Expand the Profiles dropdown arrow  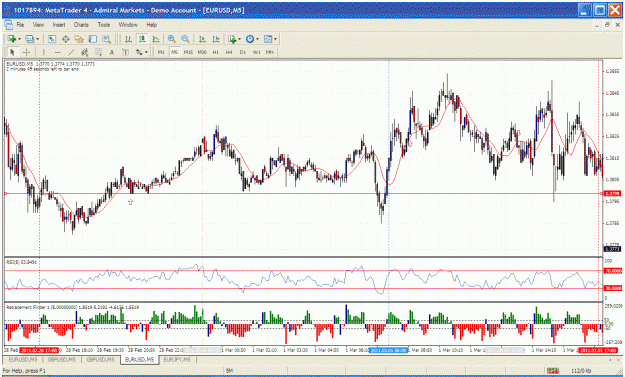click(x=37, y=39)
